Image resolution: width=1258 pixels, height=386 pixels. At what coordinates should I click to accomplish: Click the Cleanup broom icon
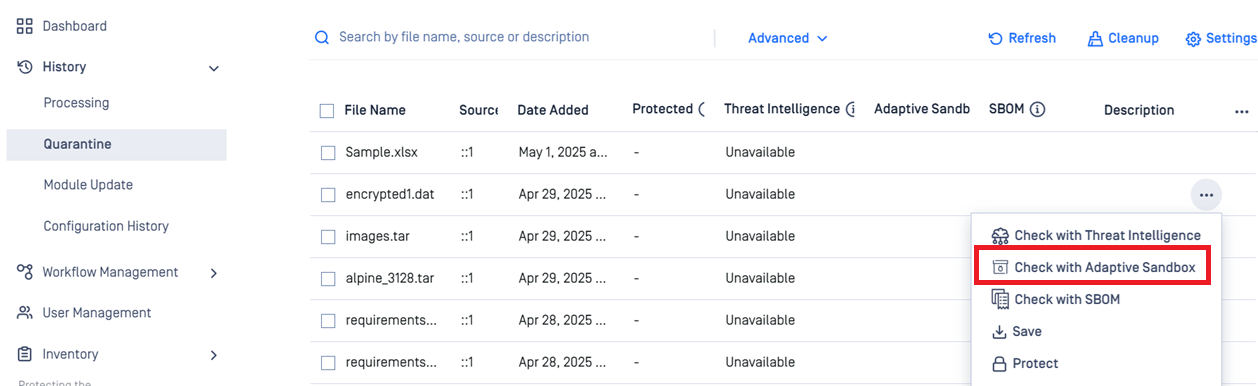[x=1095, y=38]
